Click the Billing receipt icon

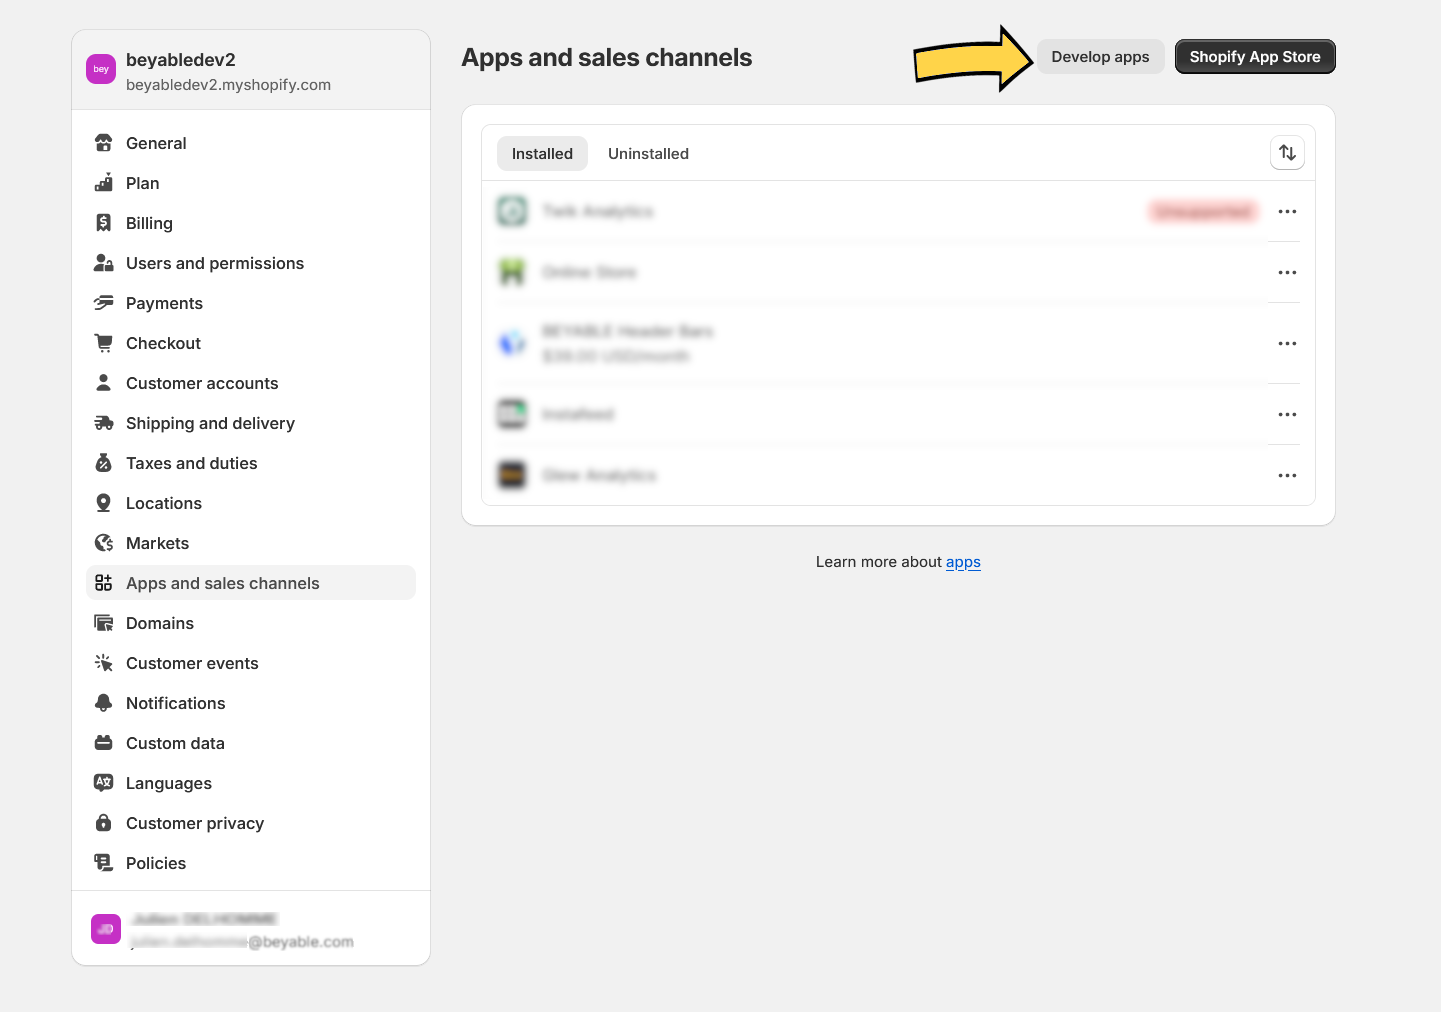pos(103,223)
